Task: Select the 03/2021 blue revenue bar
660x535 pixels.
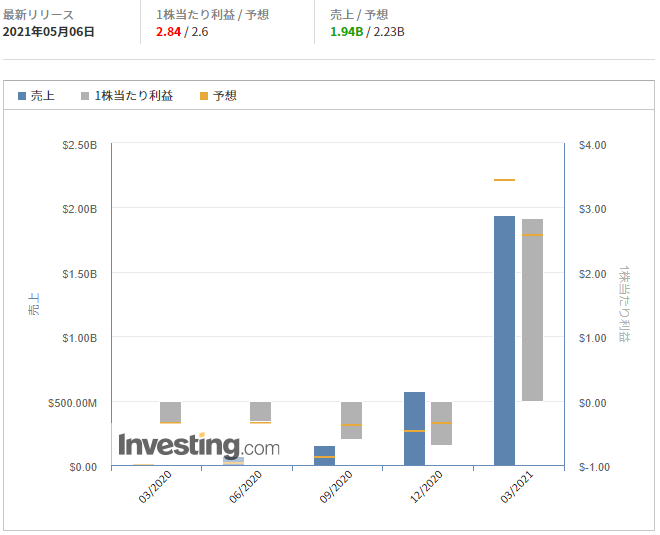Action: tap(504, 341)
